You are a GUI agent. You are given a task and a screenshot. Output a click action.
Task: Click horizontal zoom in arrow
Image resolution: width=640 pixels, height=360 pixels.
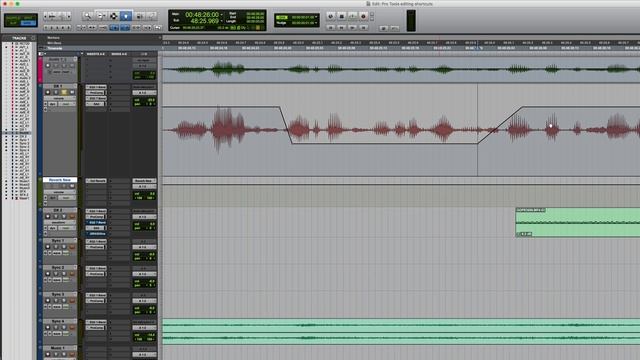(x=68, y=16)
